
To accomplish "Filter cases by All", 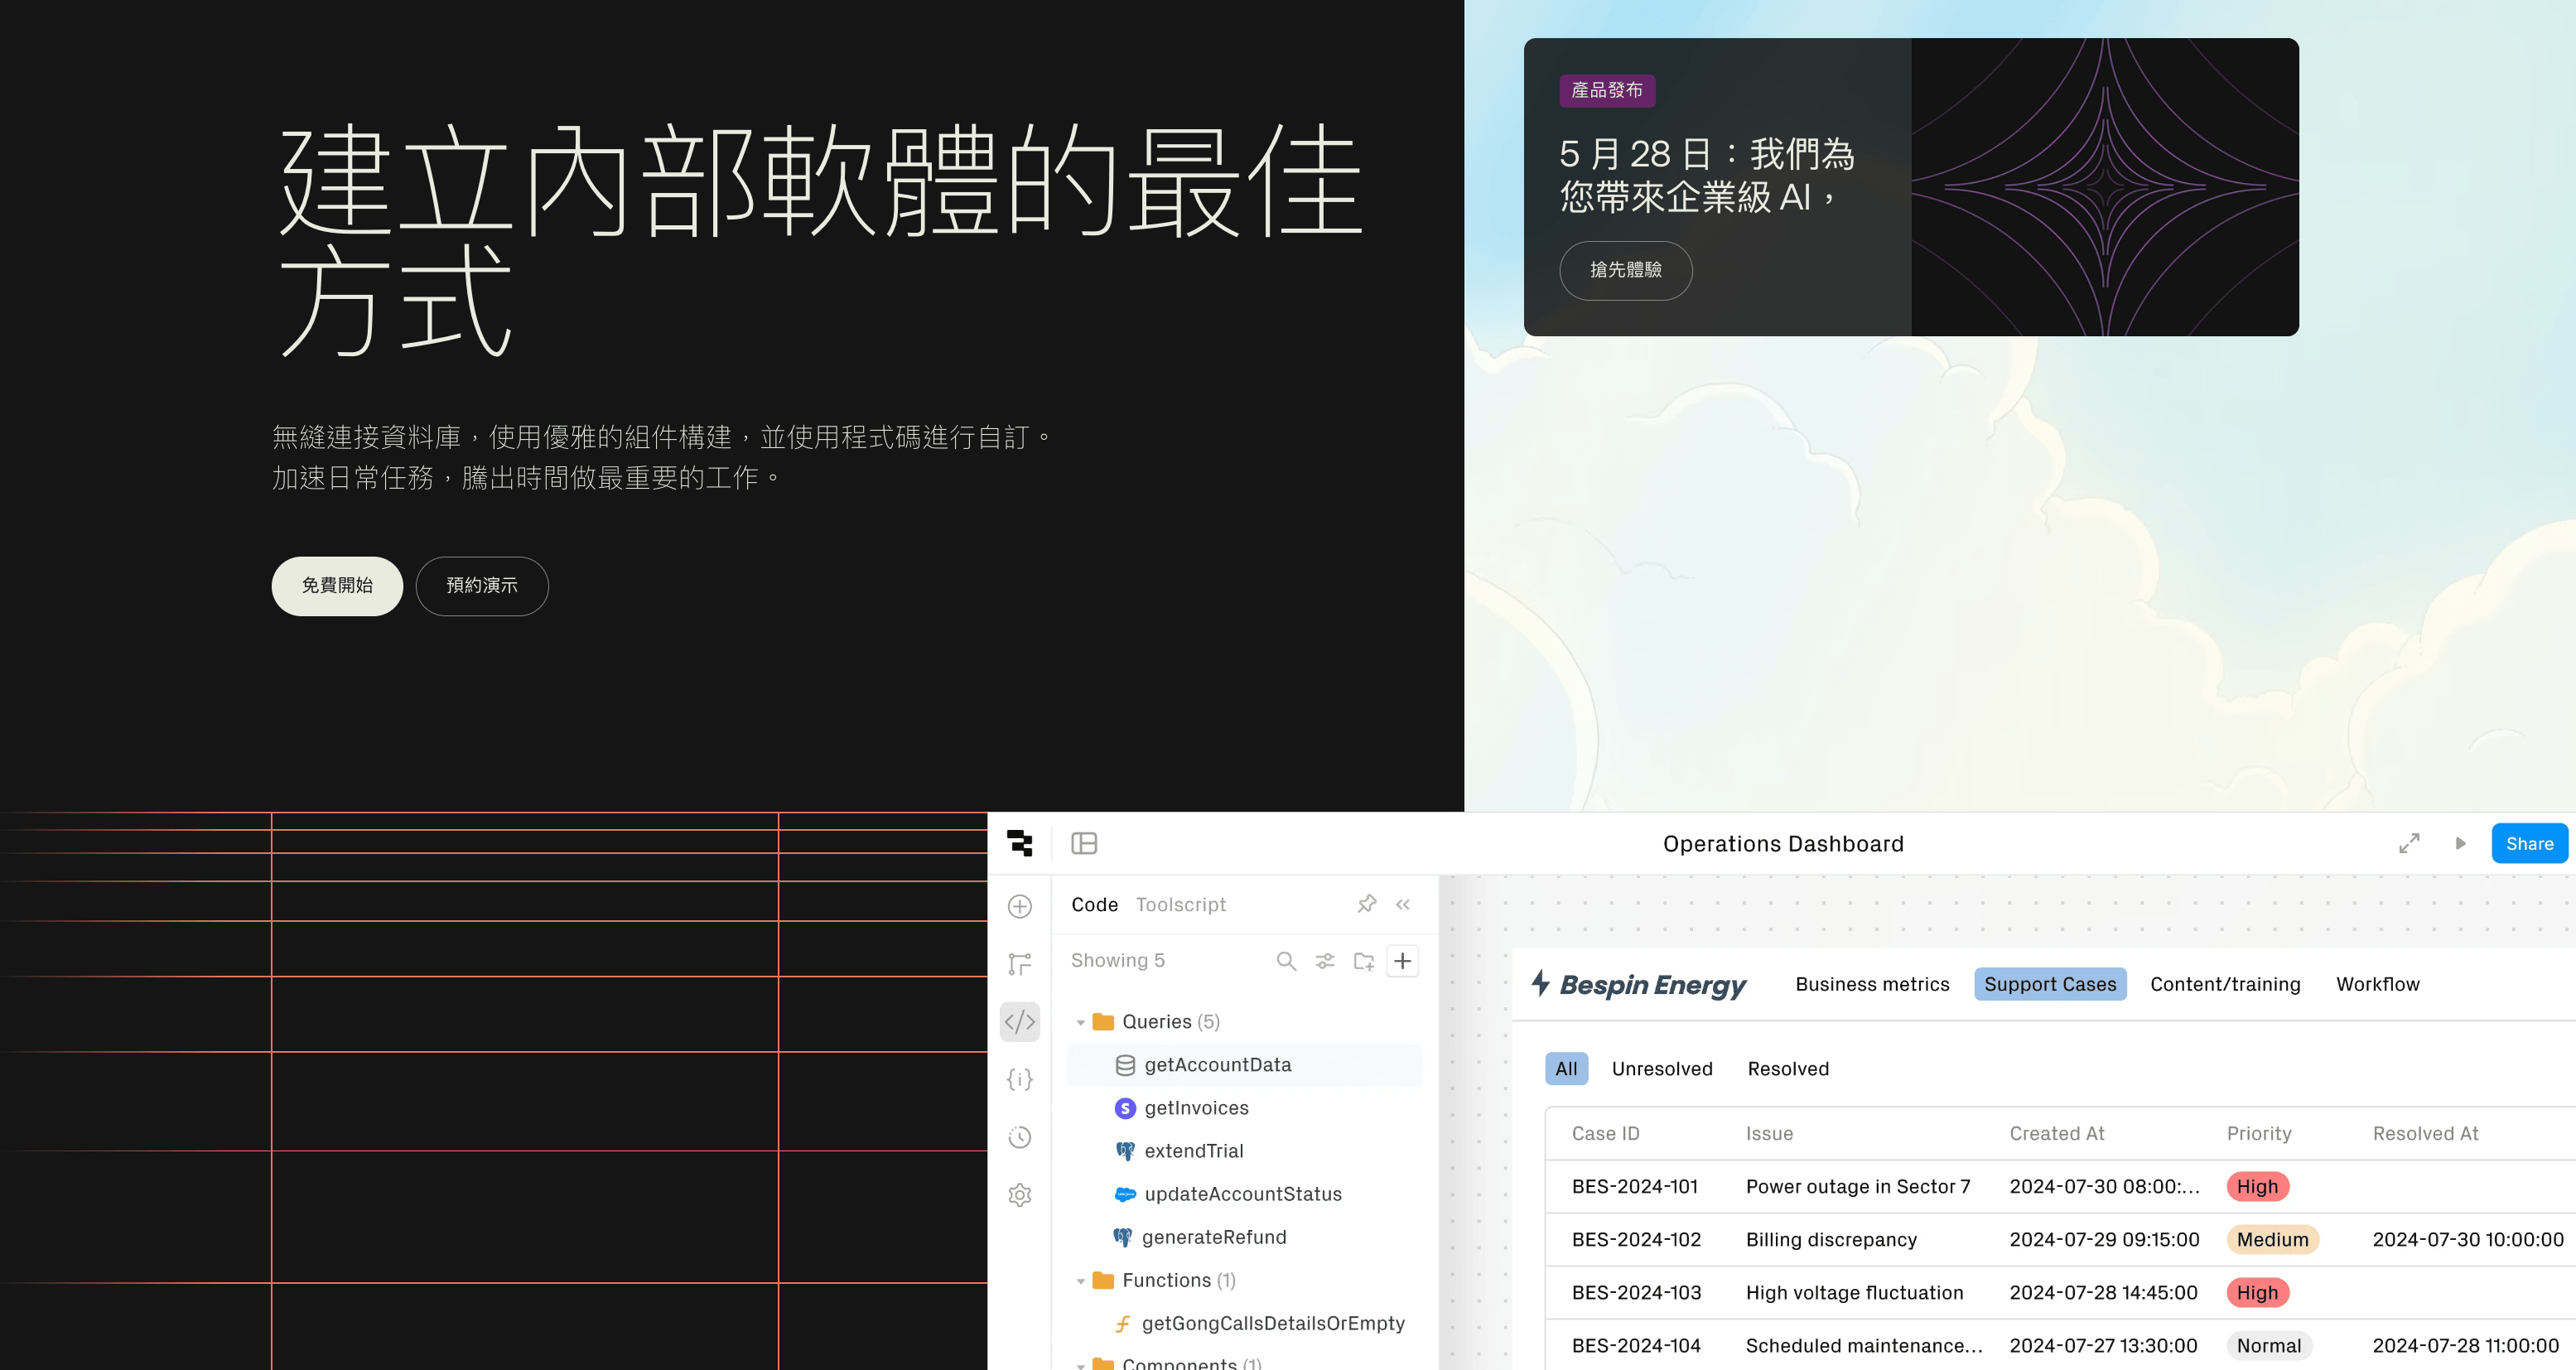I will 1566,1069.
